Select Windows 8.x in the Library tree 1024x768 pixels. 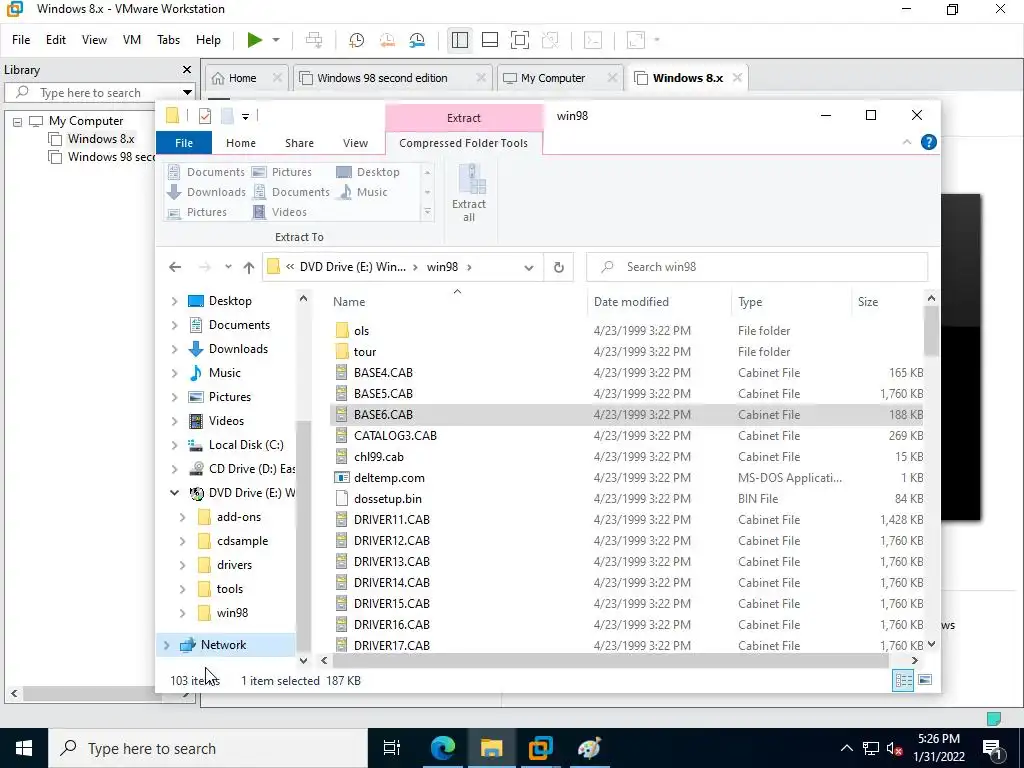point(101,138)
